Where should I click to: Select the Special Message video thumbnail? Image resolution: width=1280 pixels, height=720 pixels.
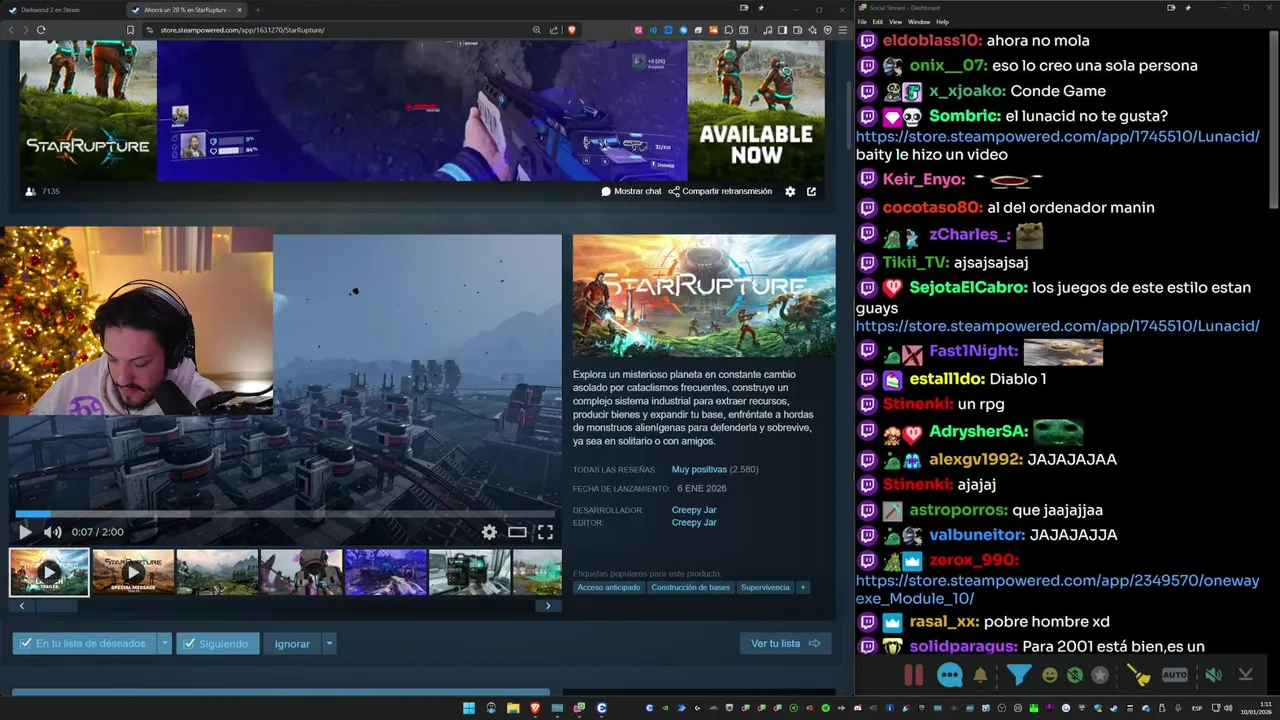coord(133,572)
